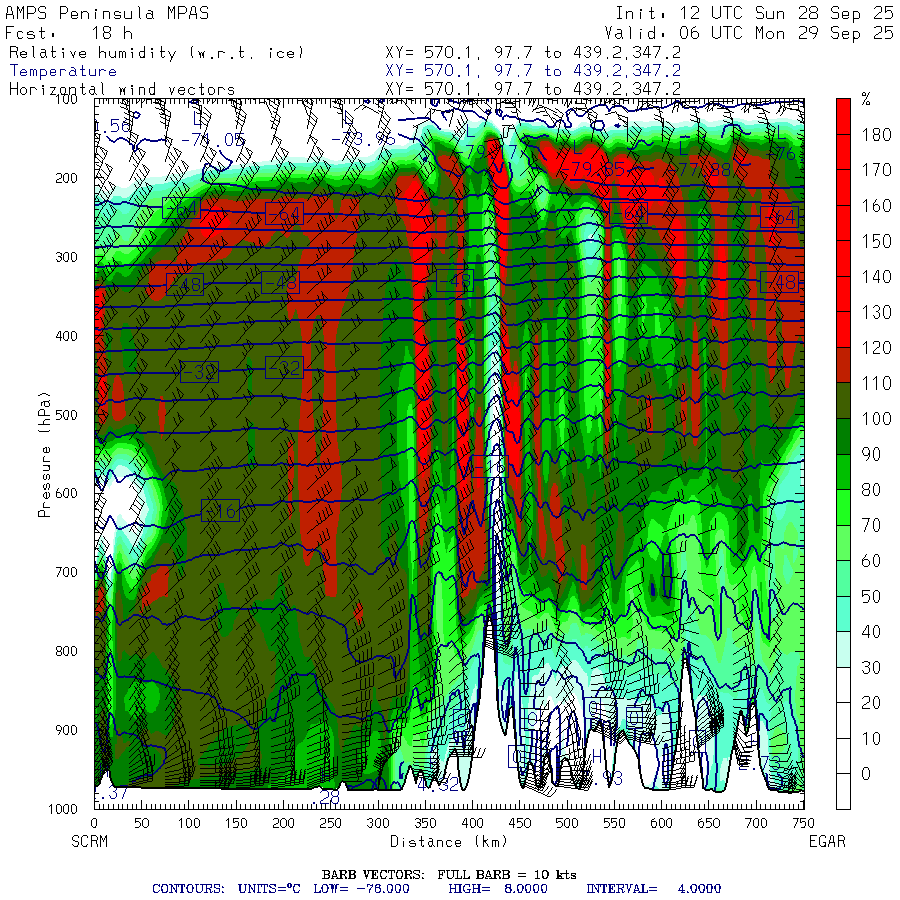Click the "120" label on the color bar
The image size is (900, 900).
tap(876, 348)
